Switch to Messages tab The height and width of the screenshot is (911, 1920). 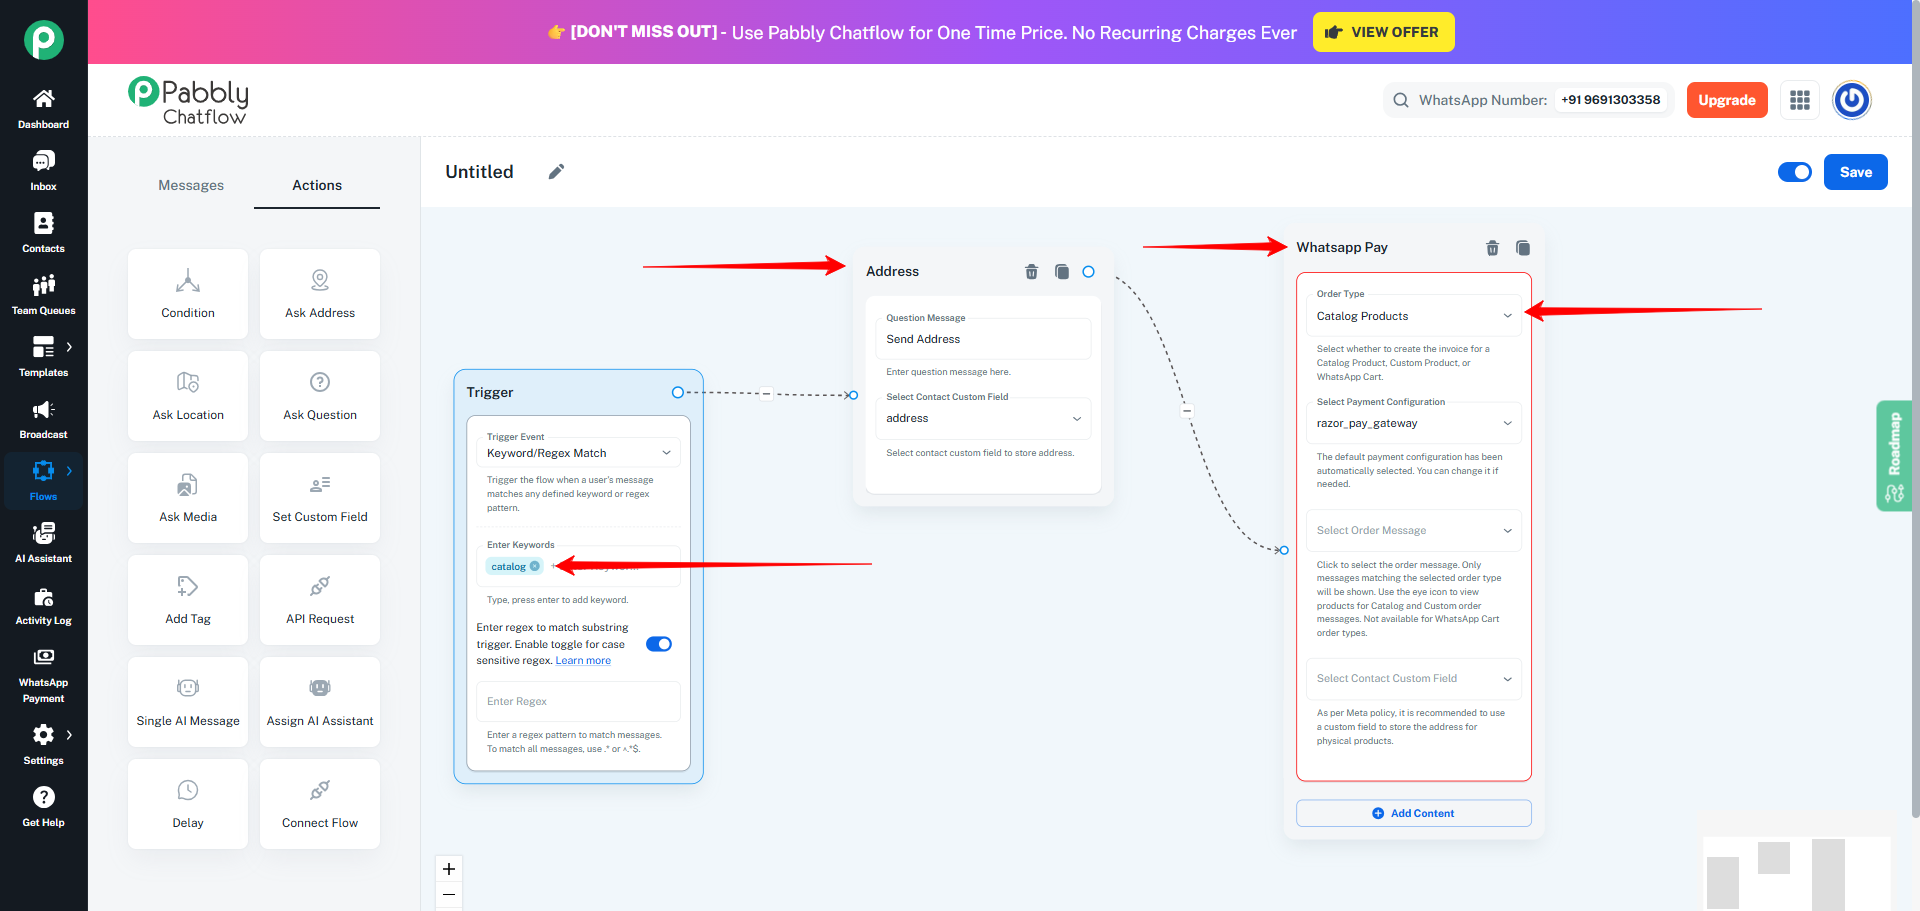tap(191, 185)
